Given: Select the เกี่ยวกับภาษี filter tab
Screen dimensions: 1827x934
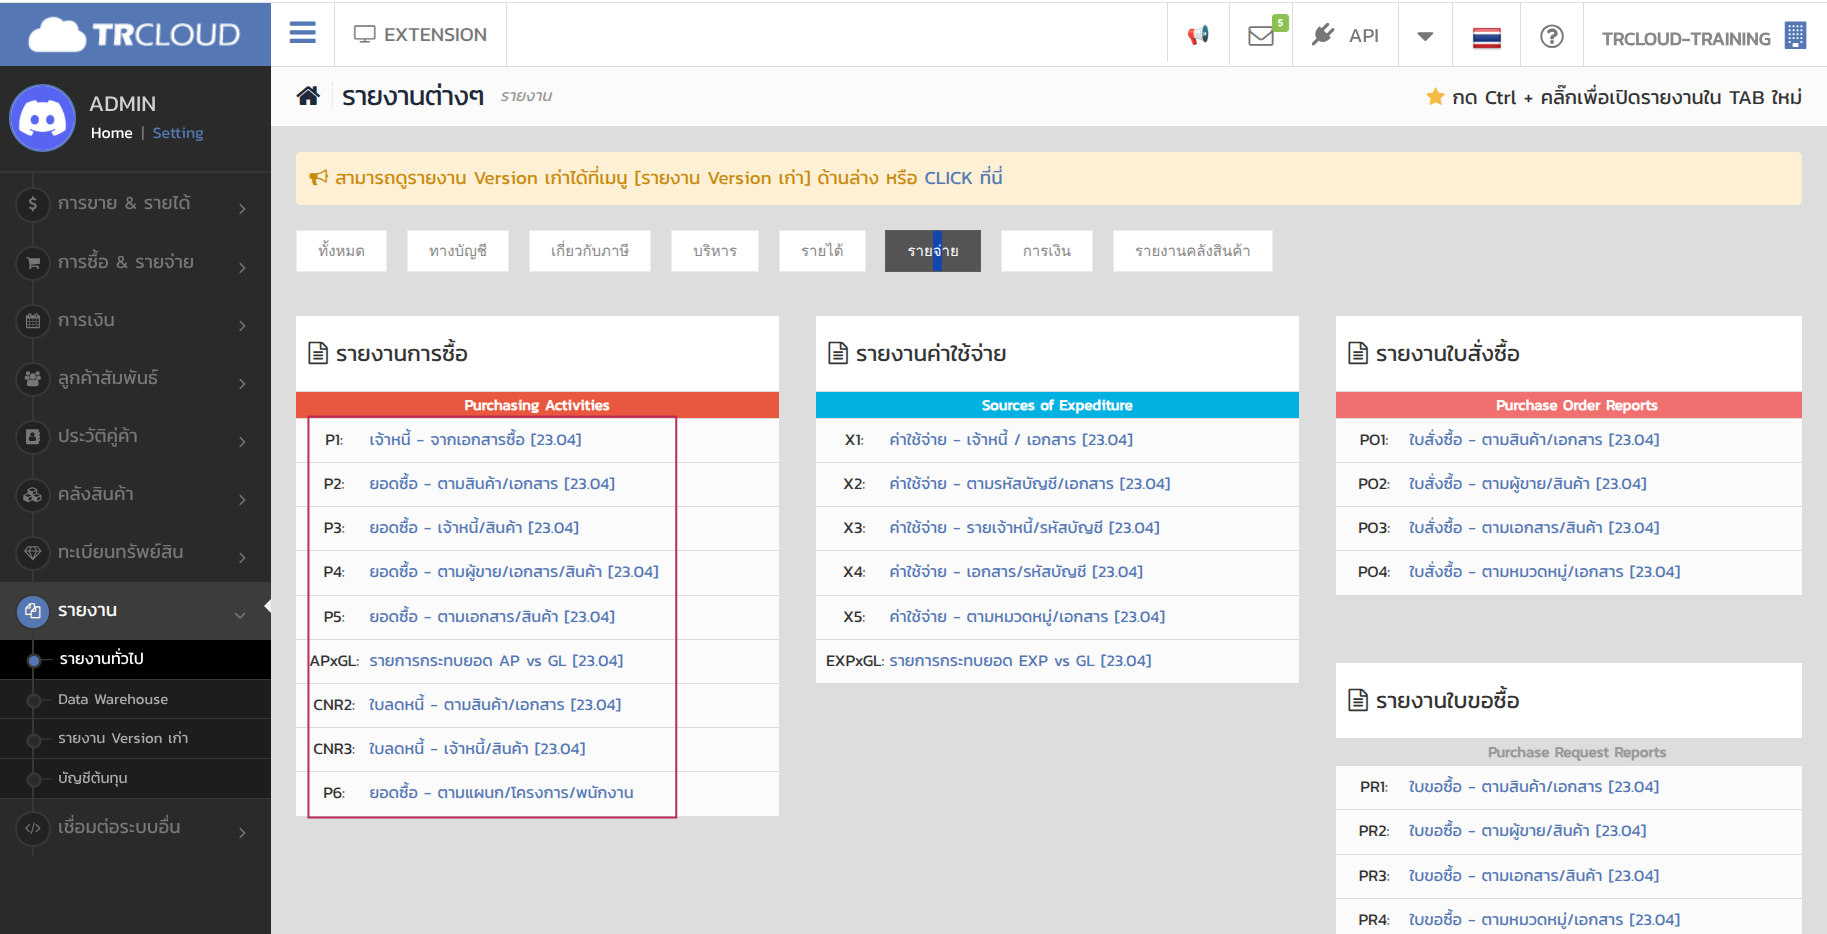Looking at the screenshot, I should coord(590,251).
